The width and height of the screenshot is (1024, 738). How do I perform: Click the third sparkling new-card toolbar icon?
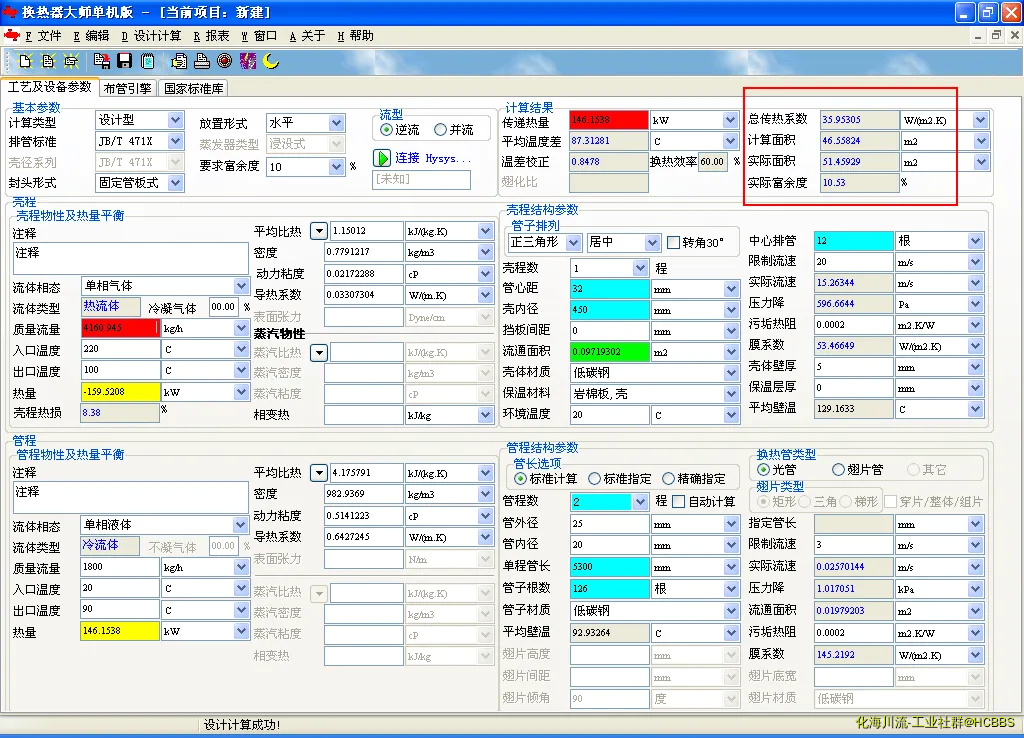click(x=71, y=61)
